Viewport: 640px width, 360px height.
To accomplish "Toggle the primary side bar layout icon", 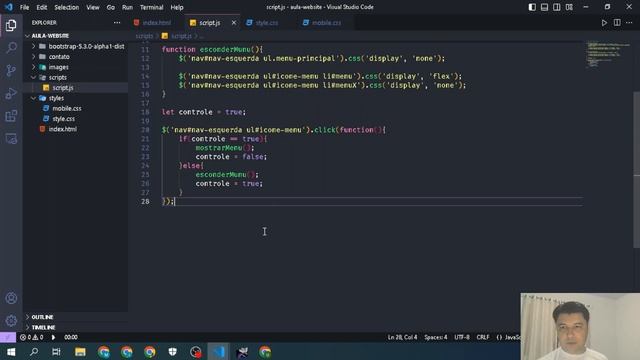I will click(x=532, y=7).
